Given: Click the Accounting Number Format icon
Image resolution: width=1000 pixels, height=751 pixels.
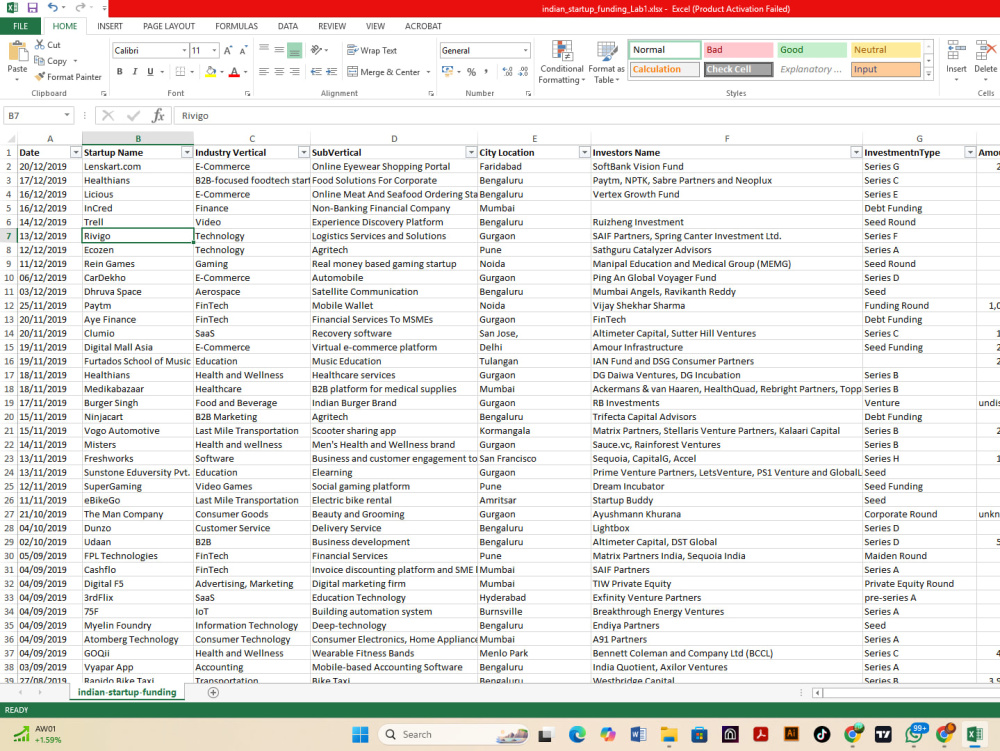Looking at the screenshot, I should click(x=448, y=71).
